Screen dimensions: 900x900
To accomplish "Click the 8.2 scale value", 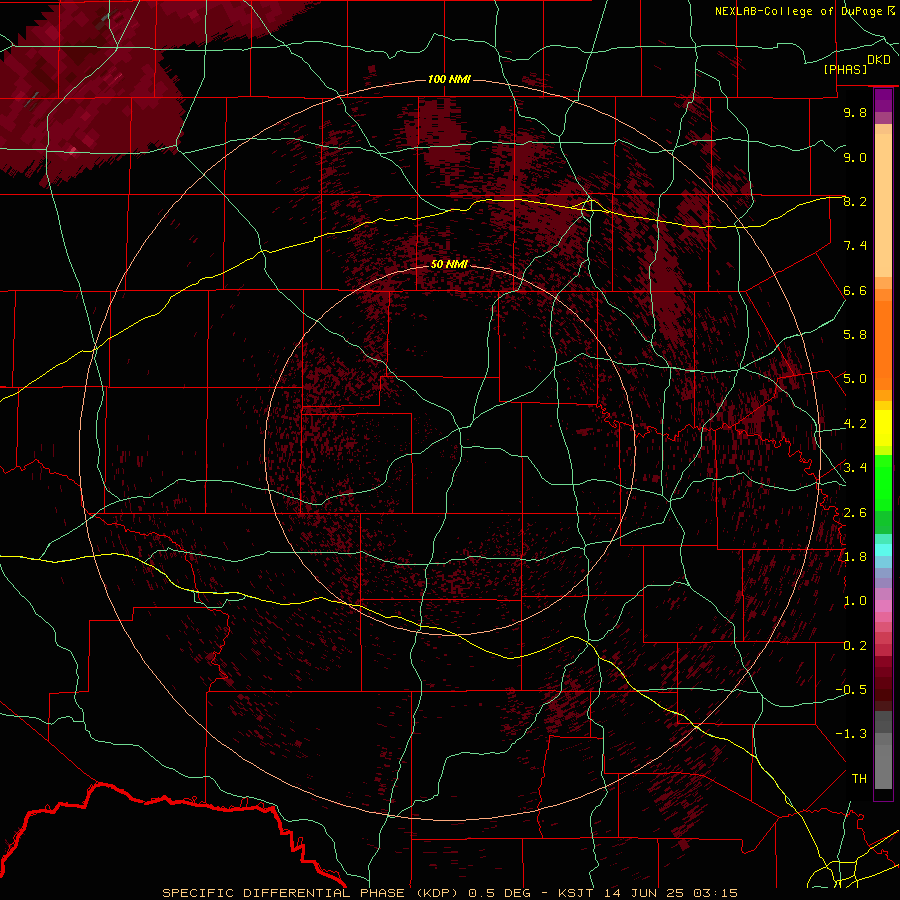I will click(855, 201).
